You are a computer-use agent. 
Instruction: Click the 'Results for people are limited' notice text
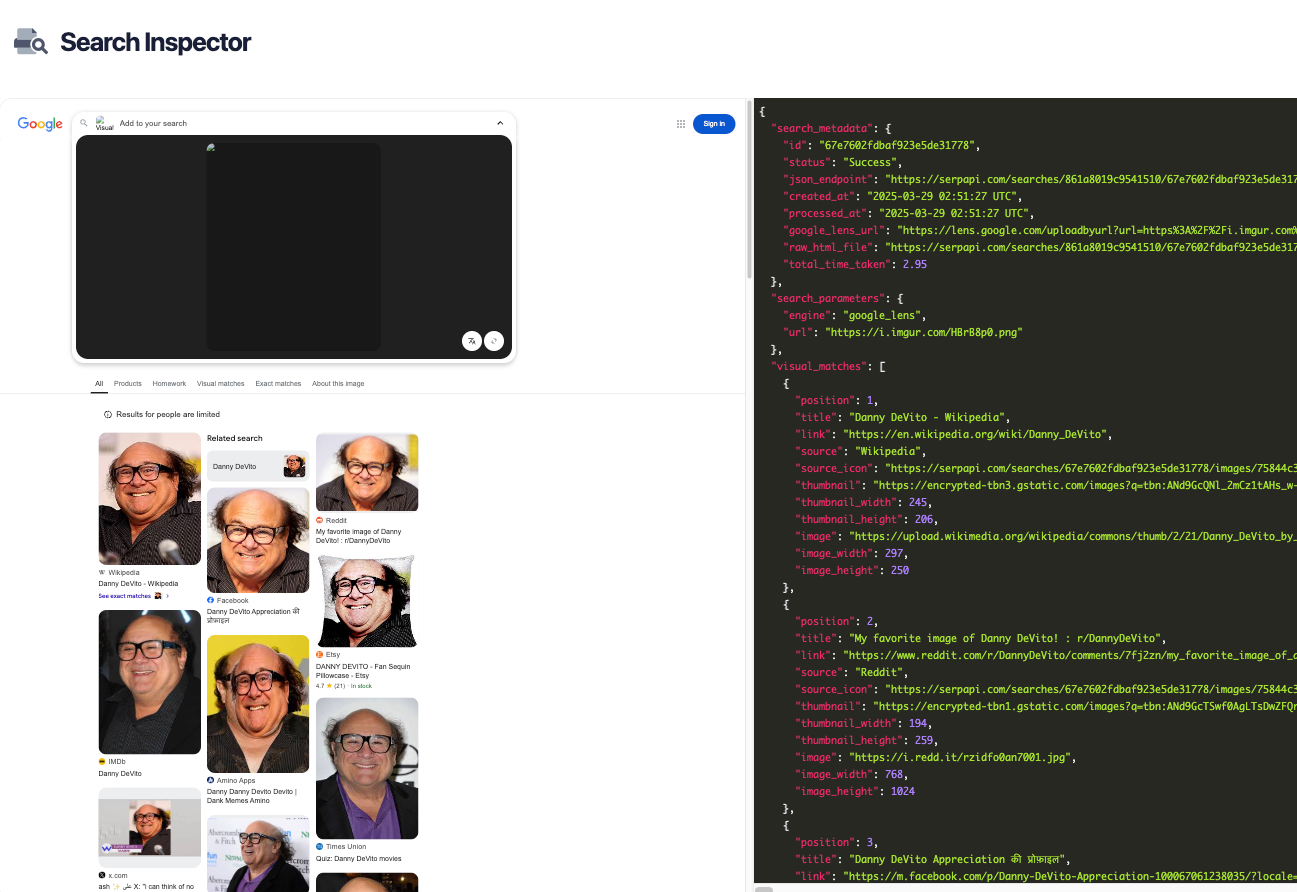(x=168, y=414)
